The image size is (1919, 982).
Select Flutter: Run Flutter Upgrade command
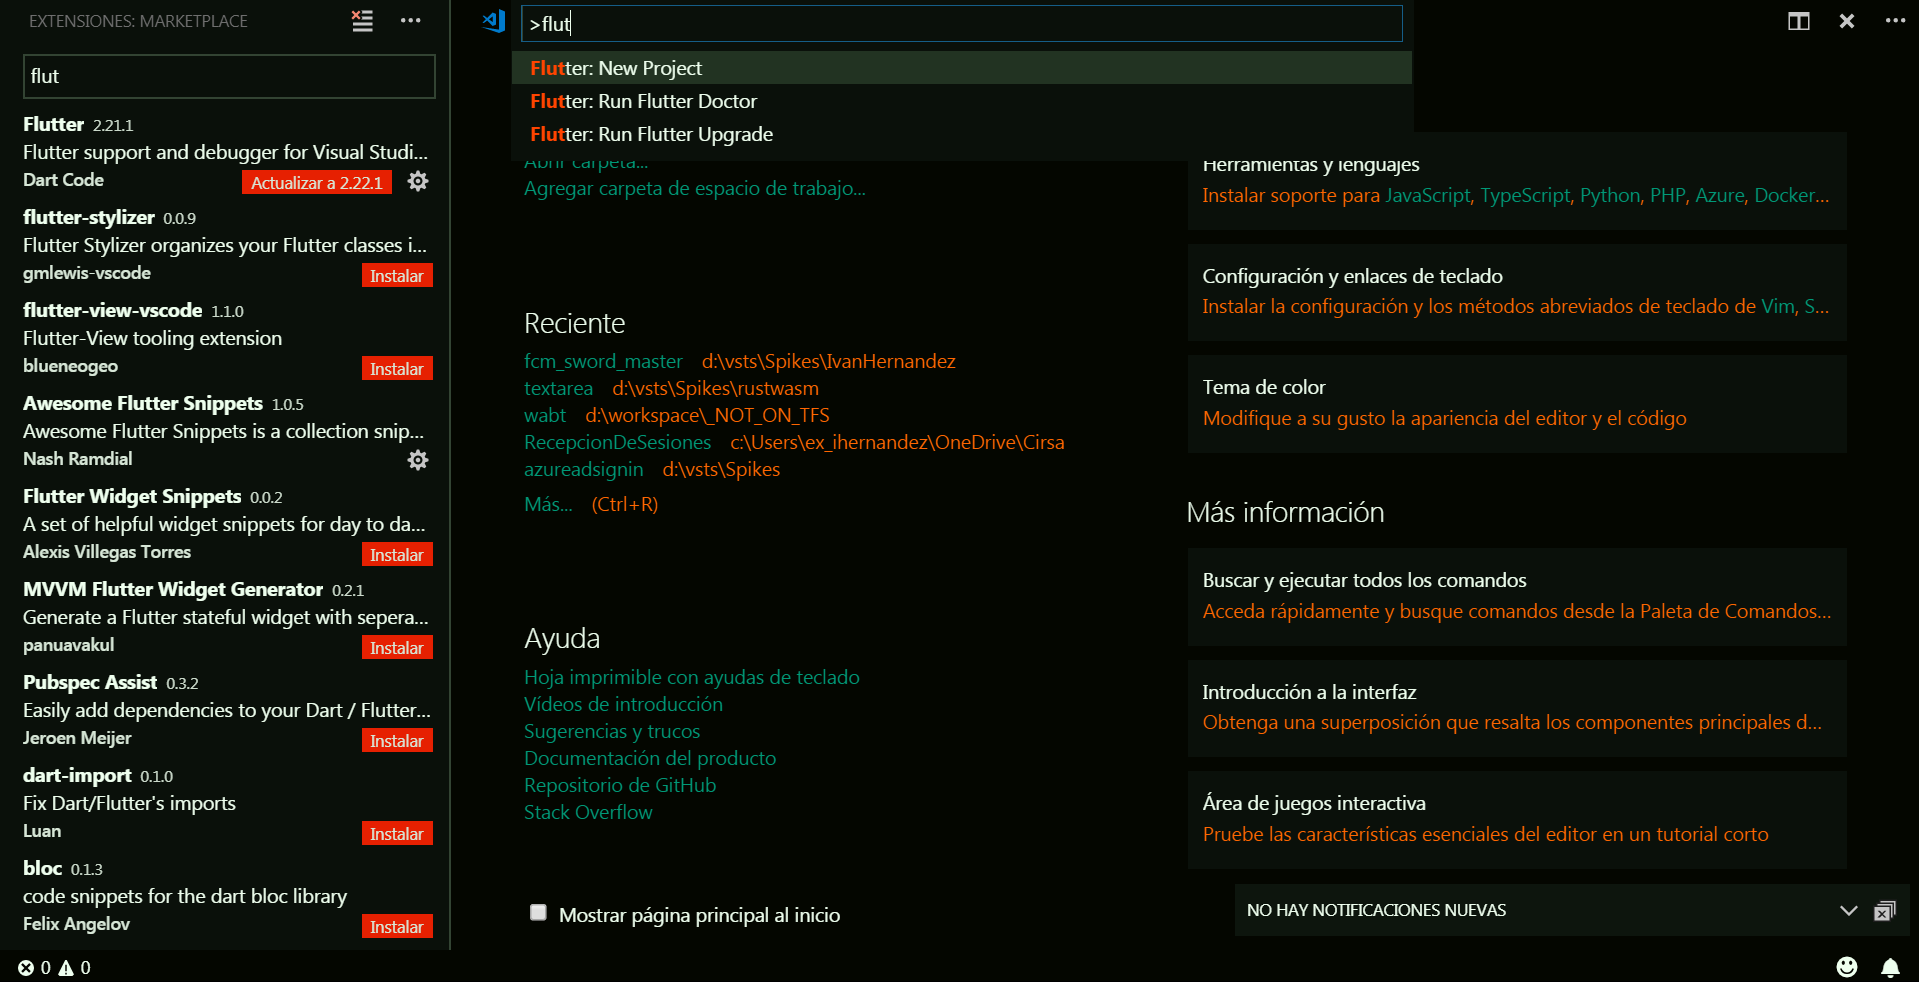(x=961, y=134)
